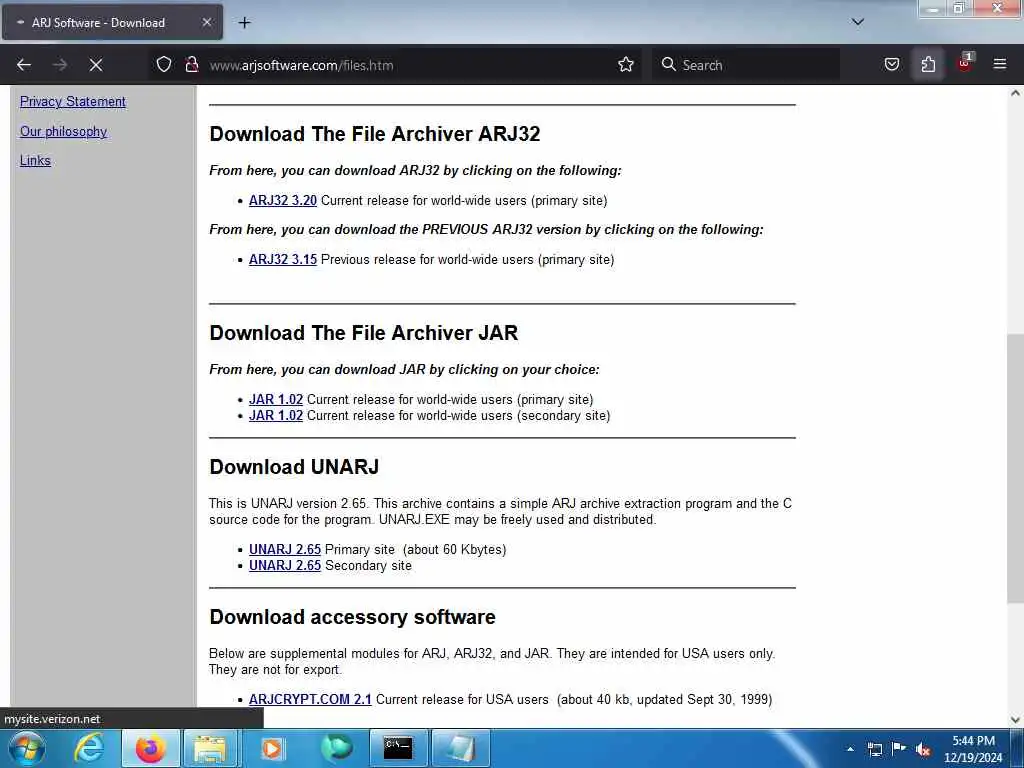This screenshot has height=768, width=1024.
Task: Close the ARJ Software - Download tab
Action: click(206, 22)
